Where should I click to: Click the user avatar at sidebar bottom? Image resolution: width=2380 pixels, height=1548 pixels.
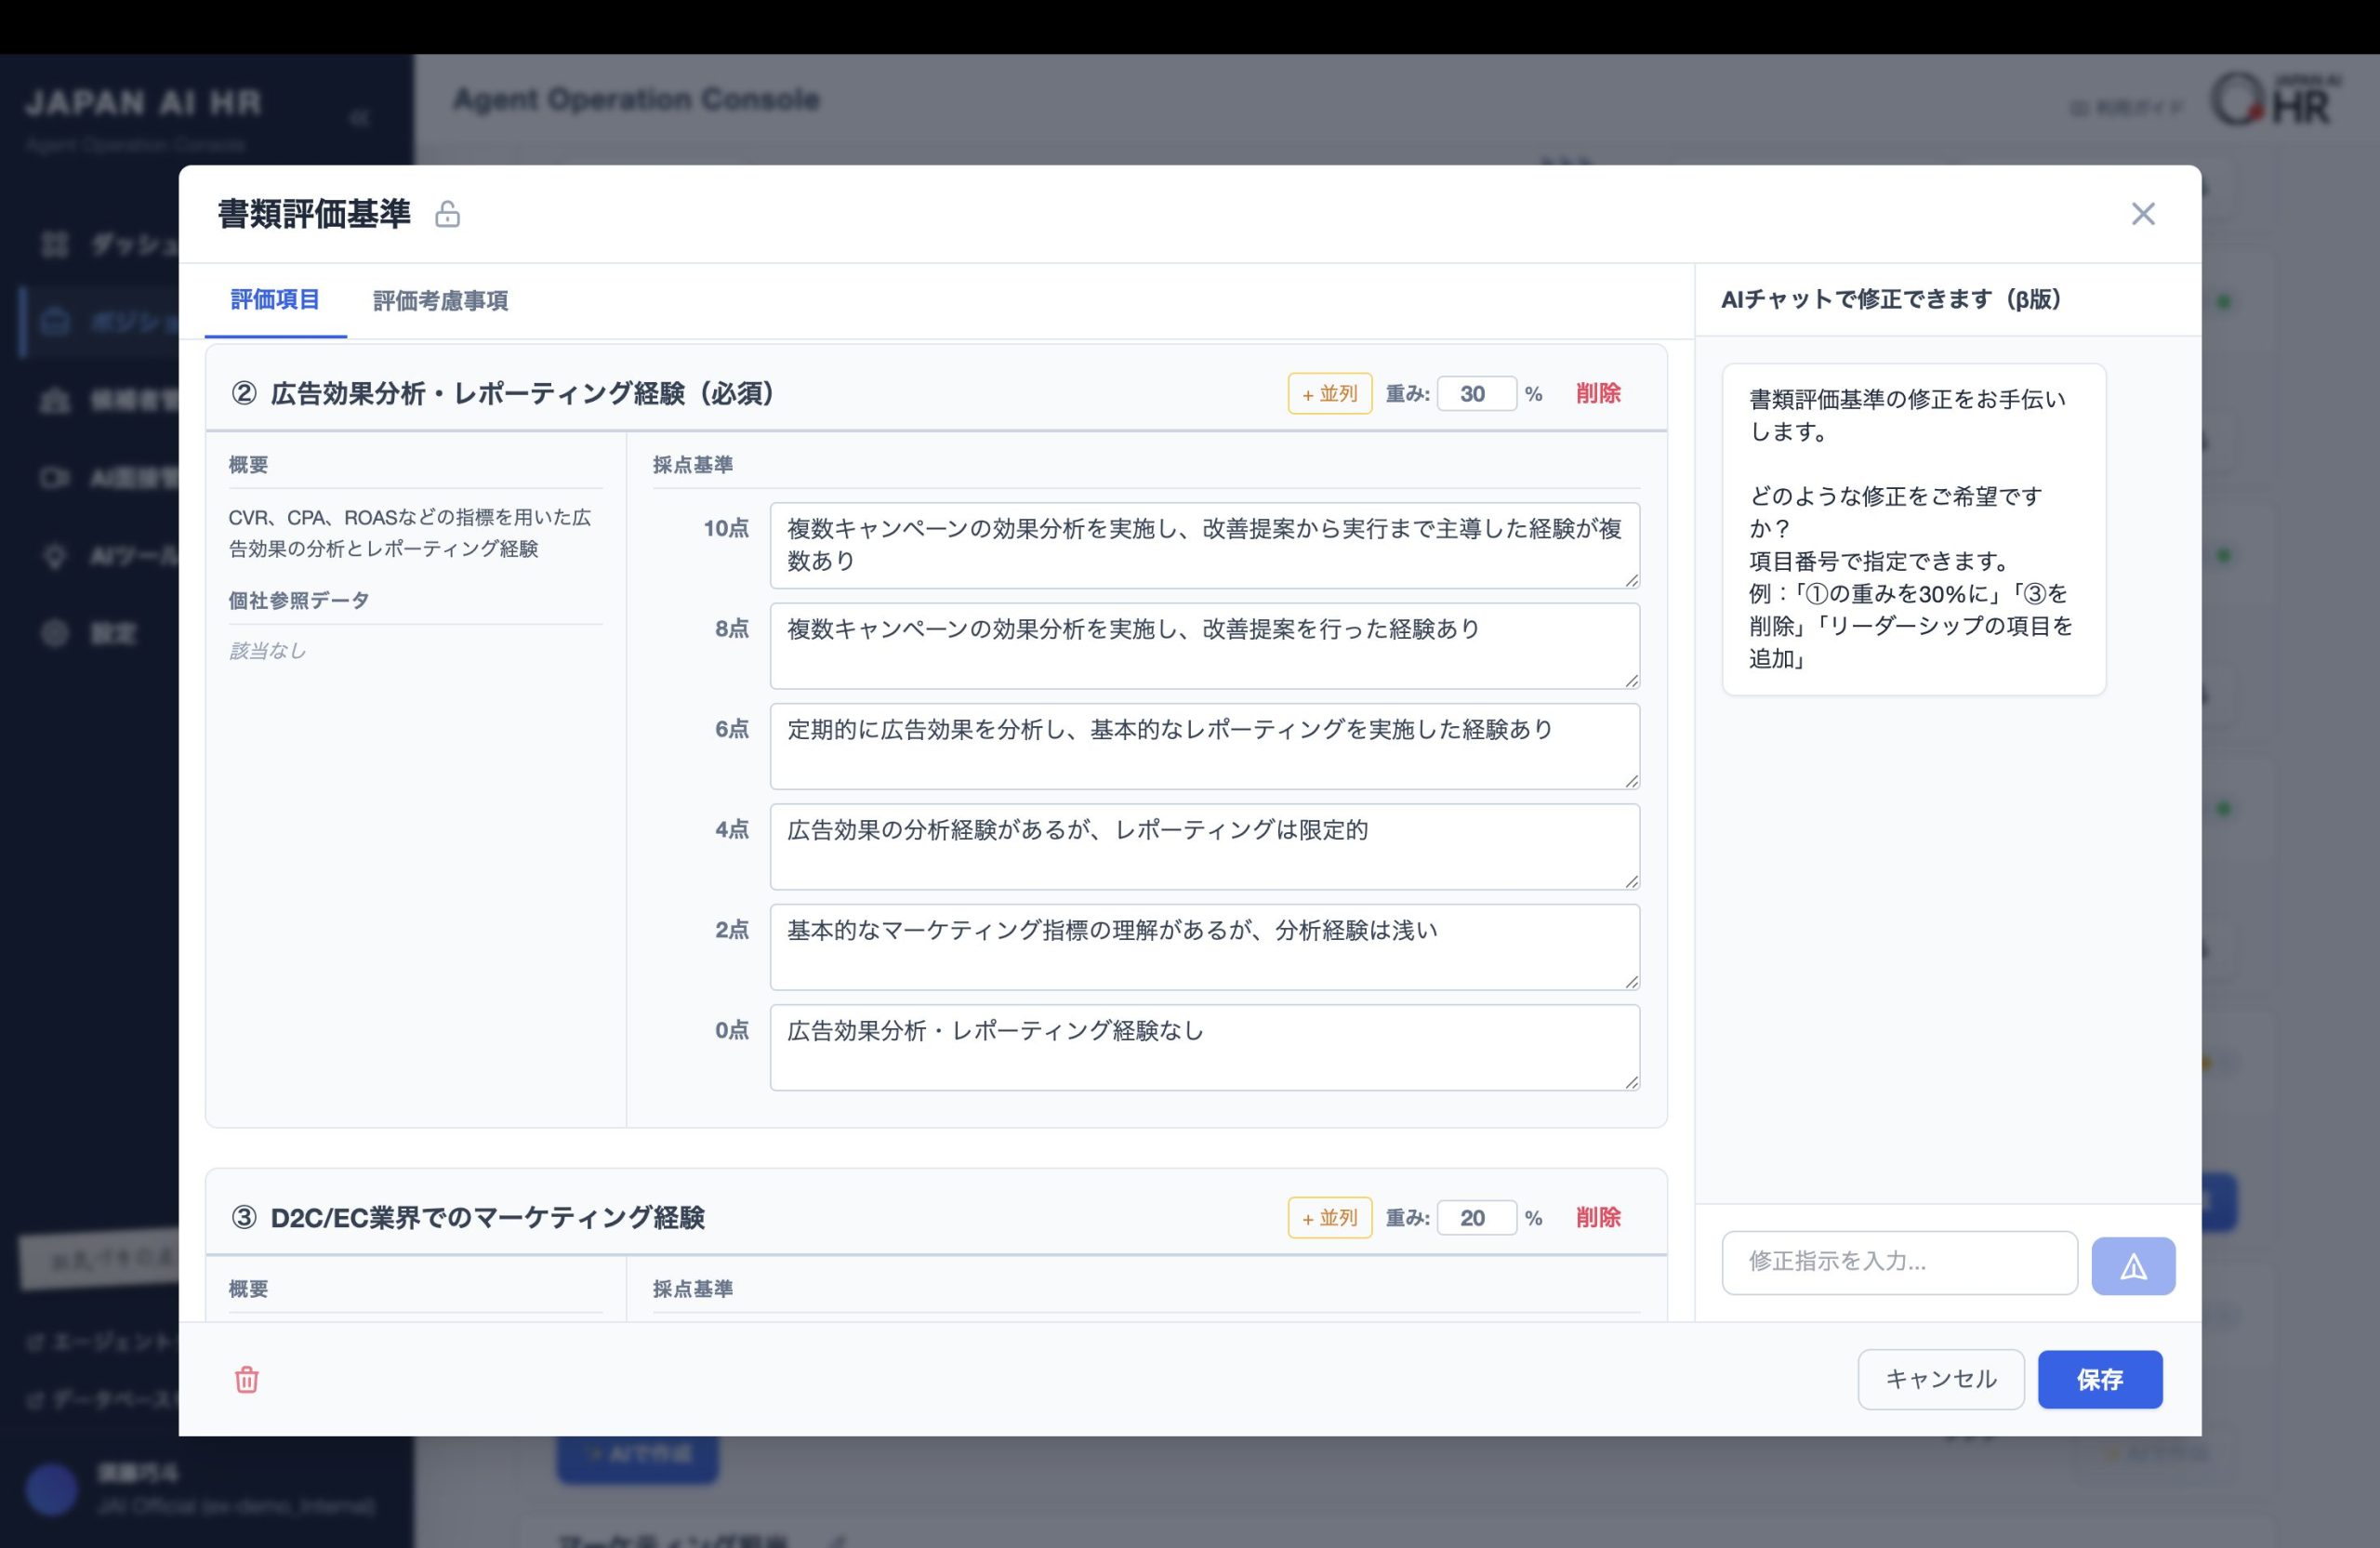click(51, 1489)
